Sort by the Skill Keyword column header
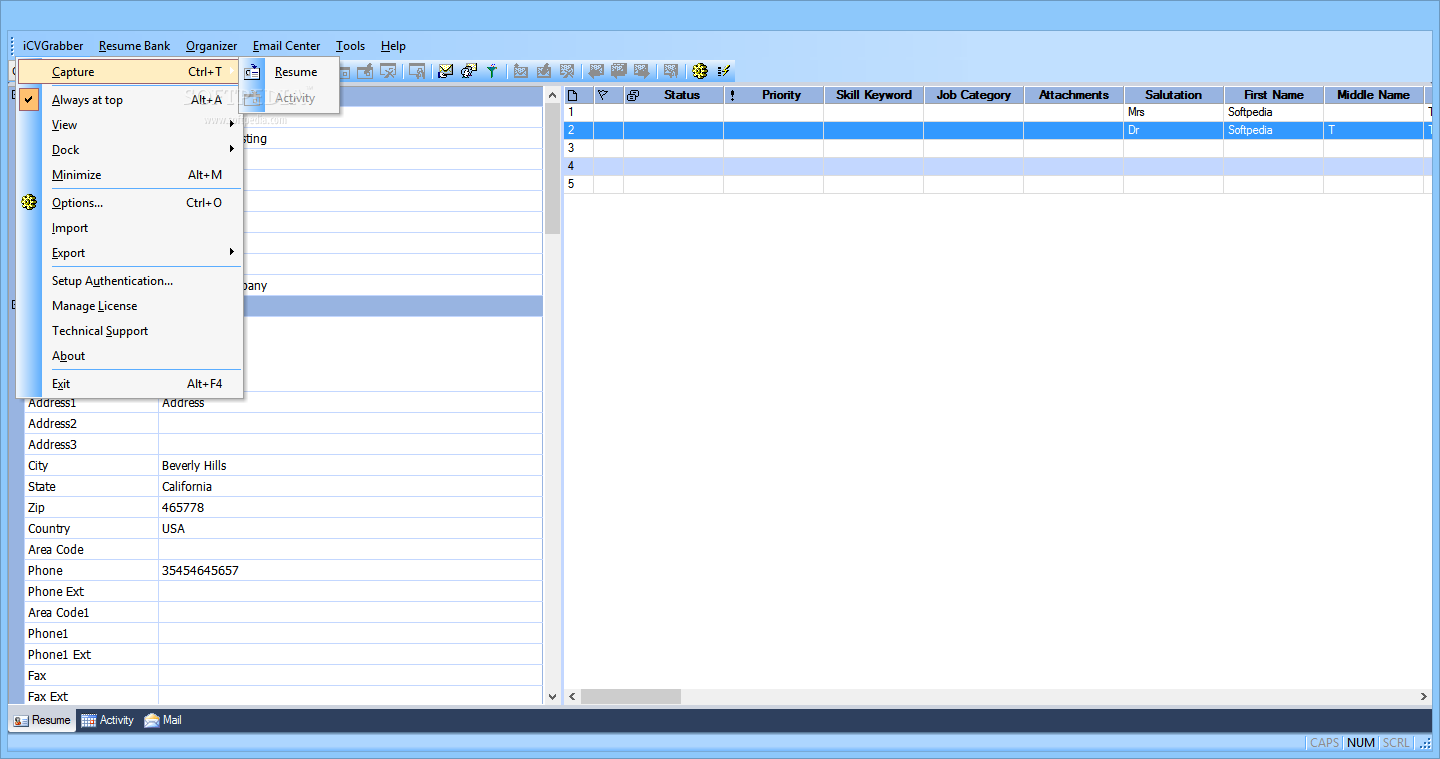The image size is (1440, 759). click(874, 95)
